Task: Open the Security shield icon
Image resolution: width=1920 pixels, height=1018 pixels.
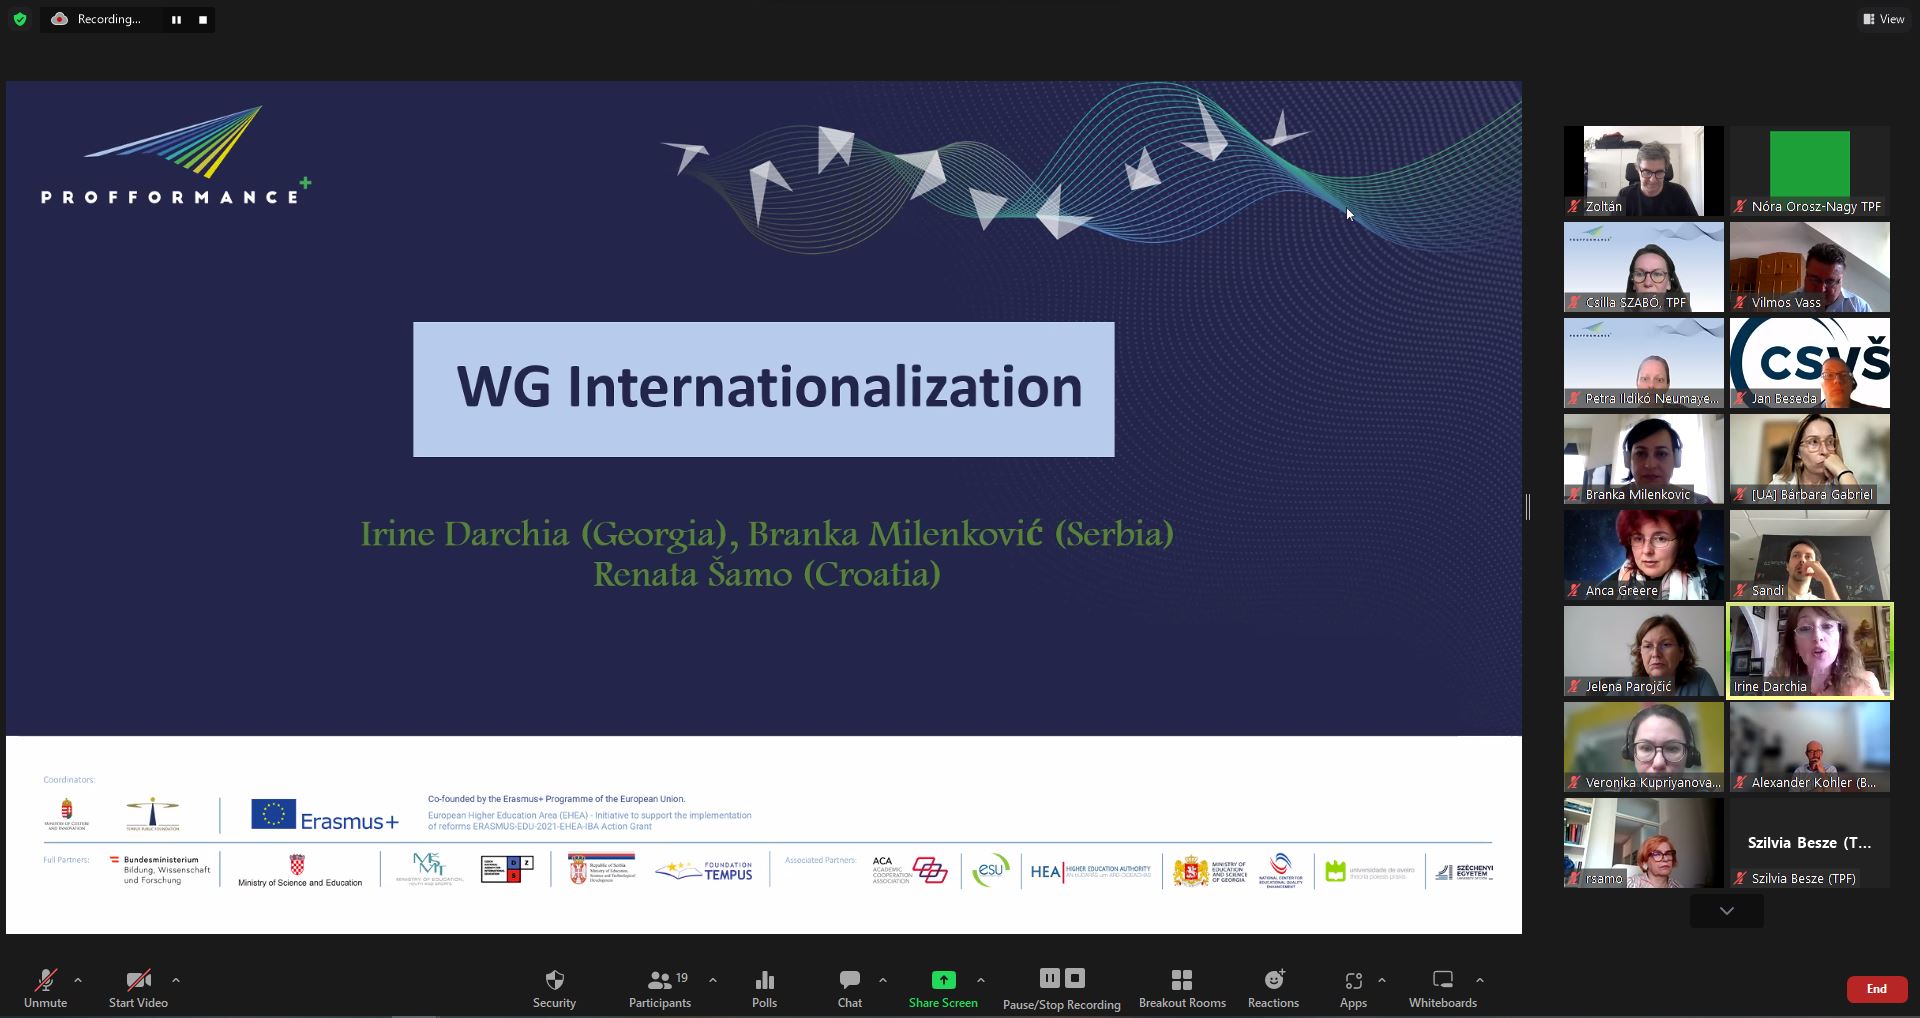Action: (x=554, y=981)
